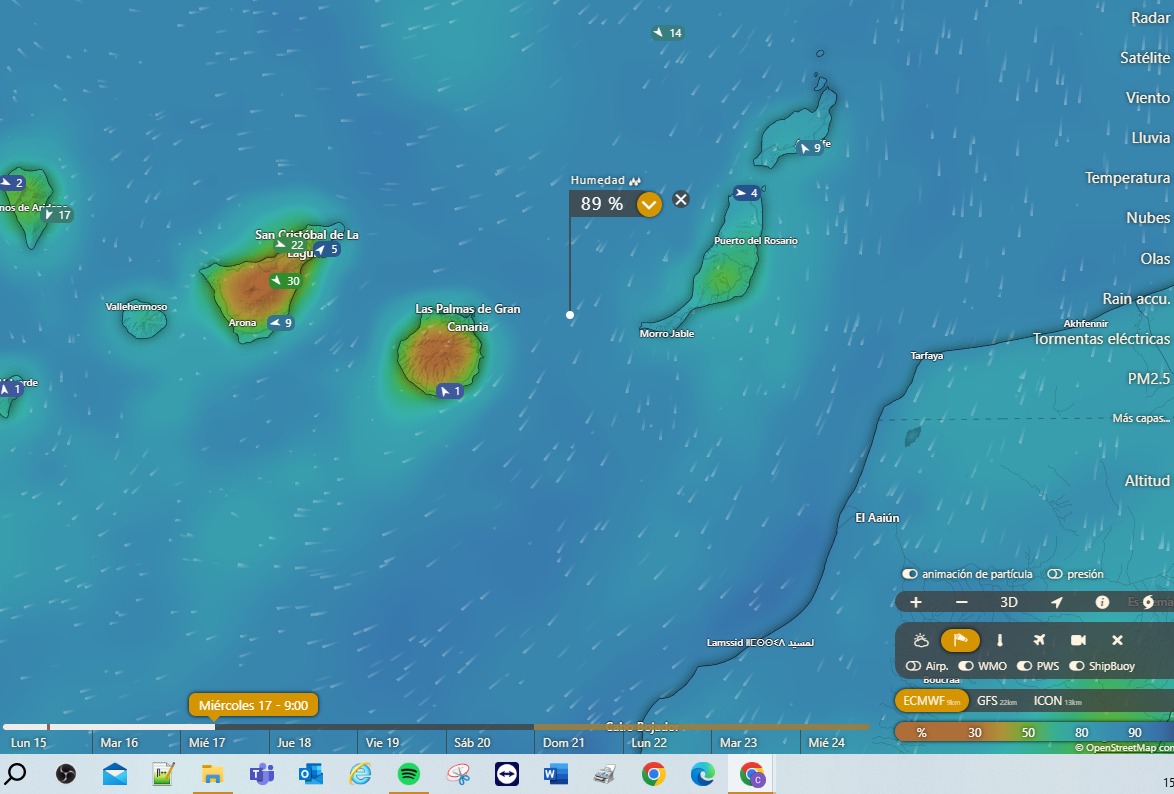Viewport: 1174px width, 794px height.
Task: Show temperature stations thermometer icon
Action: pos(1000,640)
